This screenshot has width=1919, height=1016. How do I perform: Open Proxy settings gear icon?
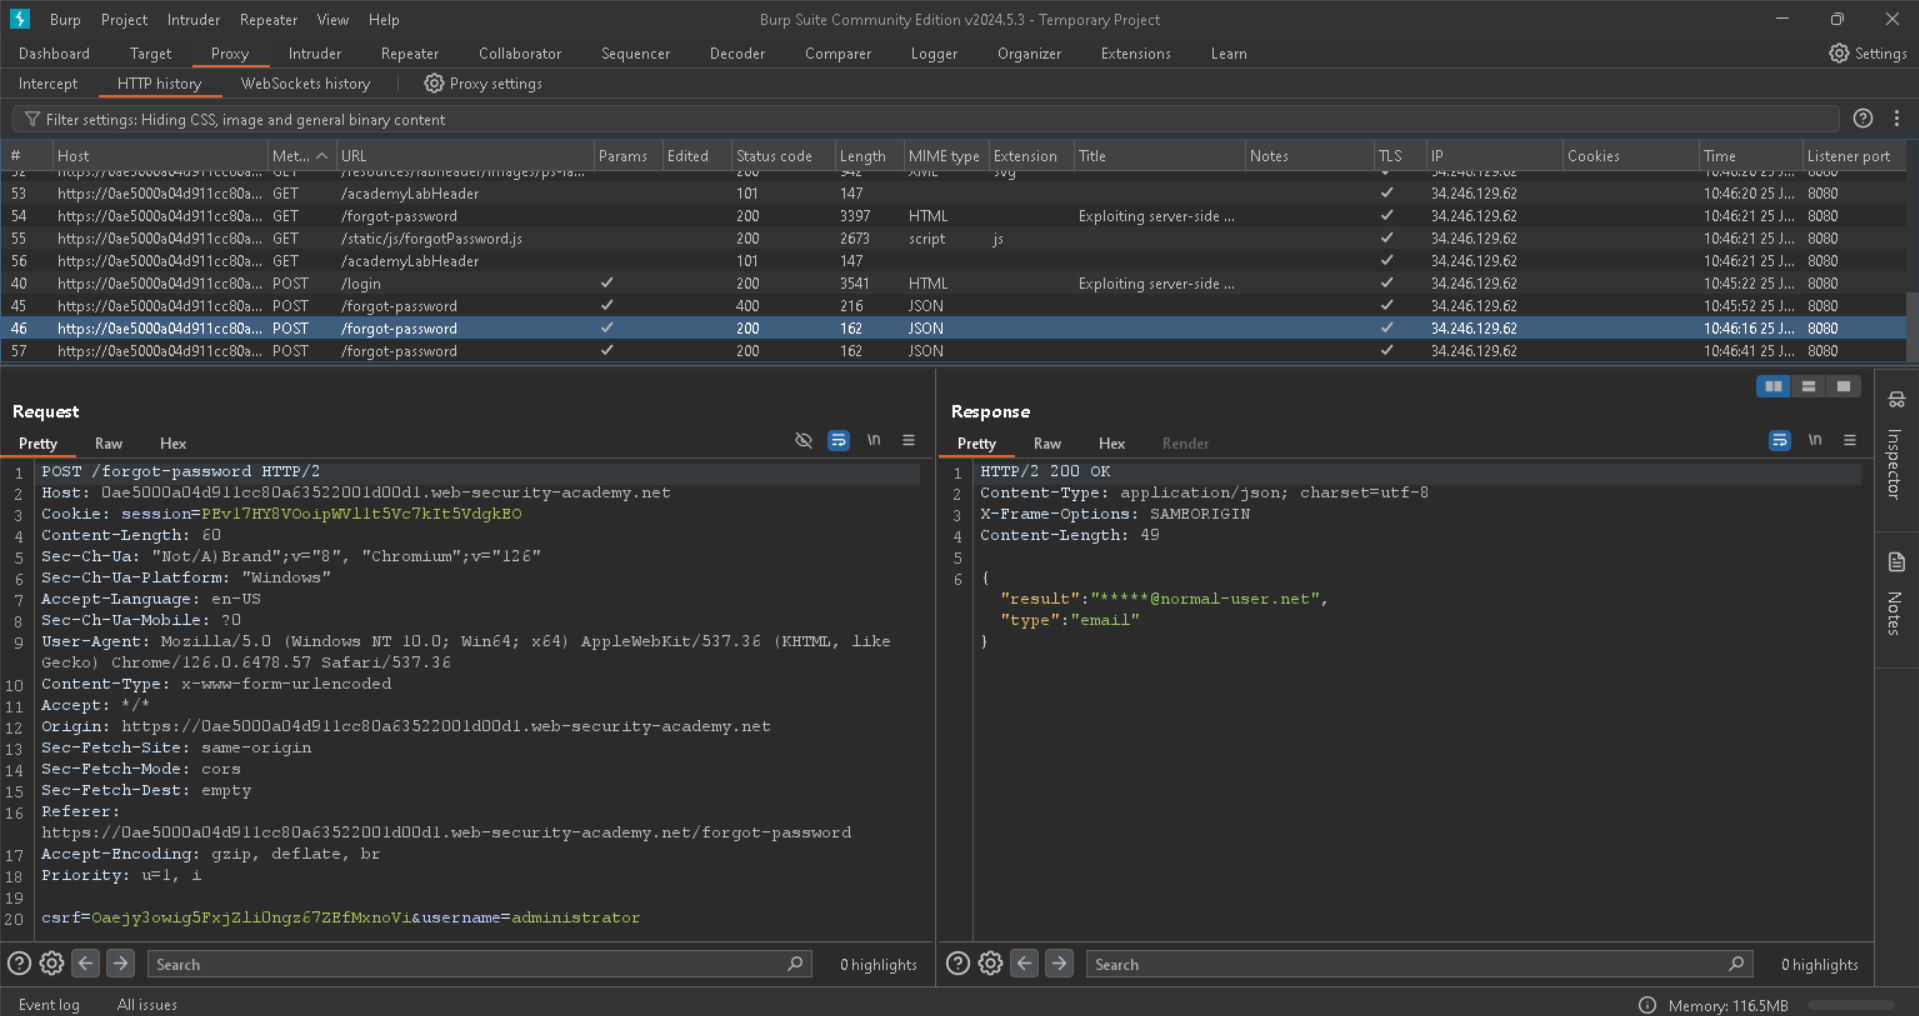point(433,84)
